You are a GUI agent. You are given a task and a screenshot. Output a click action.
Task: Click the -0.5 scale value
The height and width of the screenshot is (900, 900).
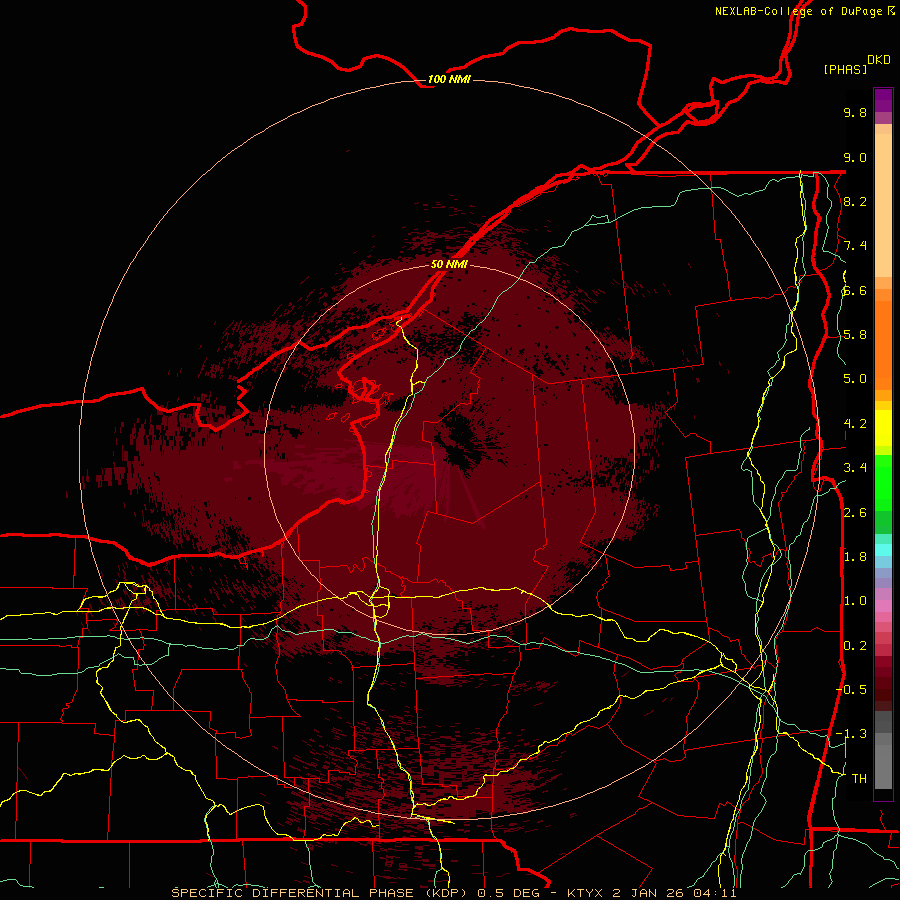coord(851,690)
